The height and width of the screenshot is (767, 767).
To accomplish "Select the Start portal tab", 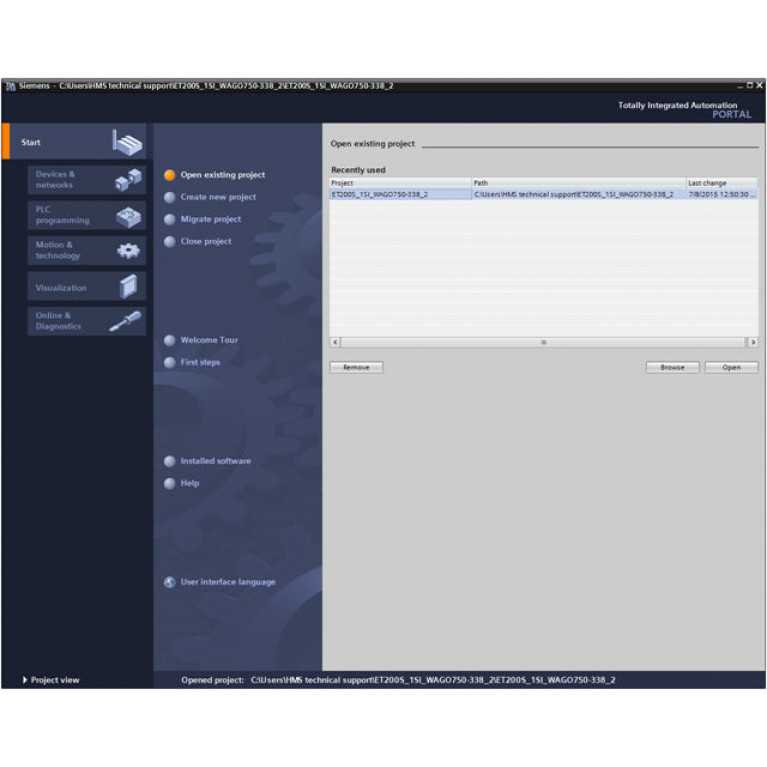I will pyautogui.click(x=74, y=142).
